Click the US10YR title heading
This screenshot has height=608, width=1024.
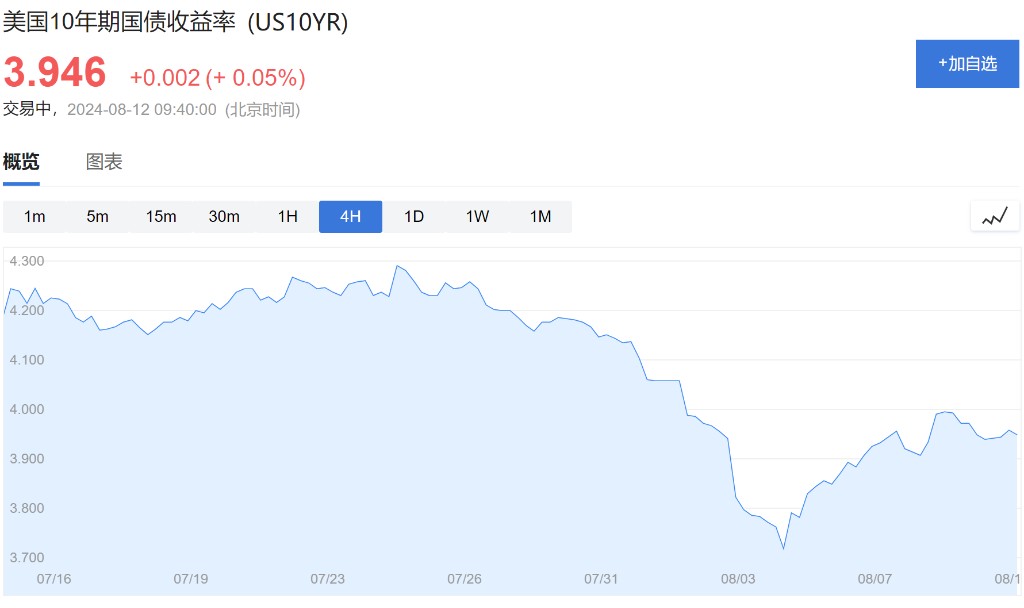pos(176,23)
